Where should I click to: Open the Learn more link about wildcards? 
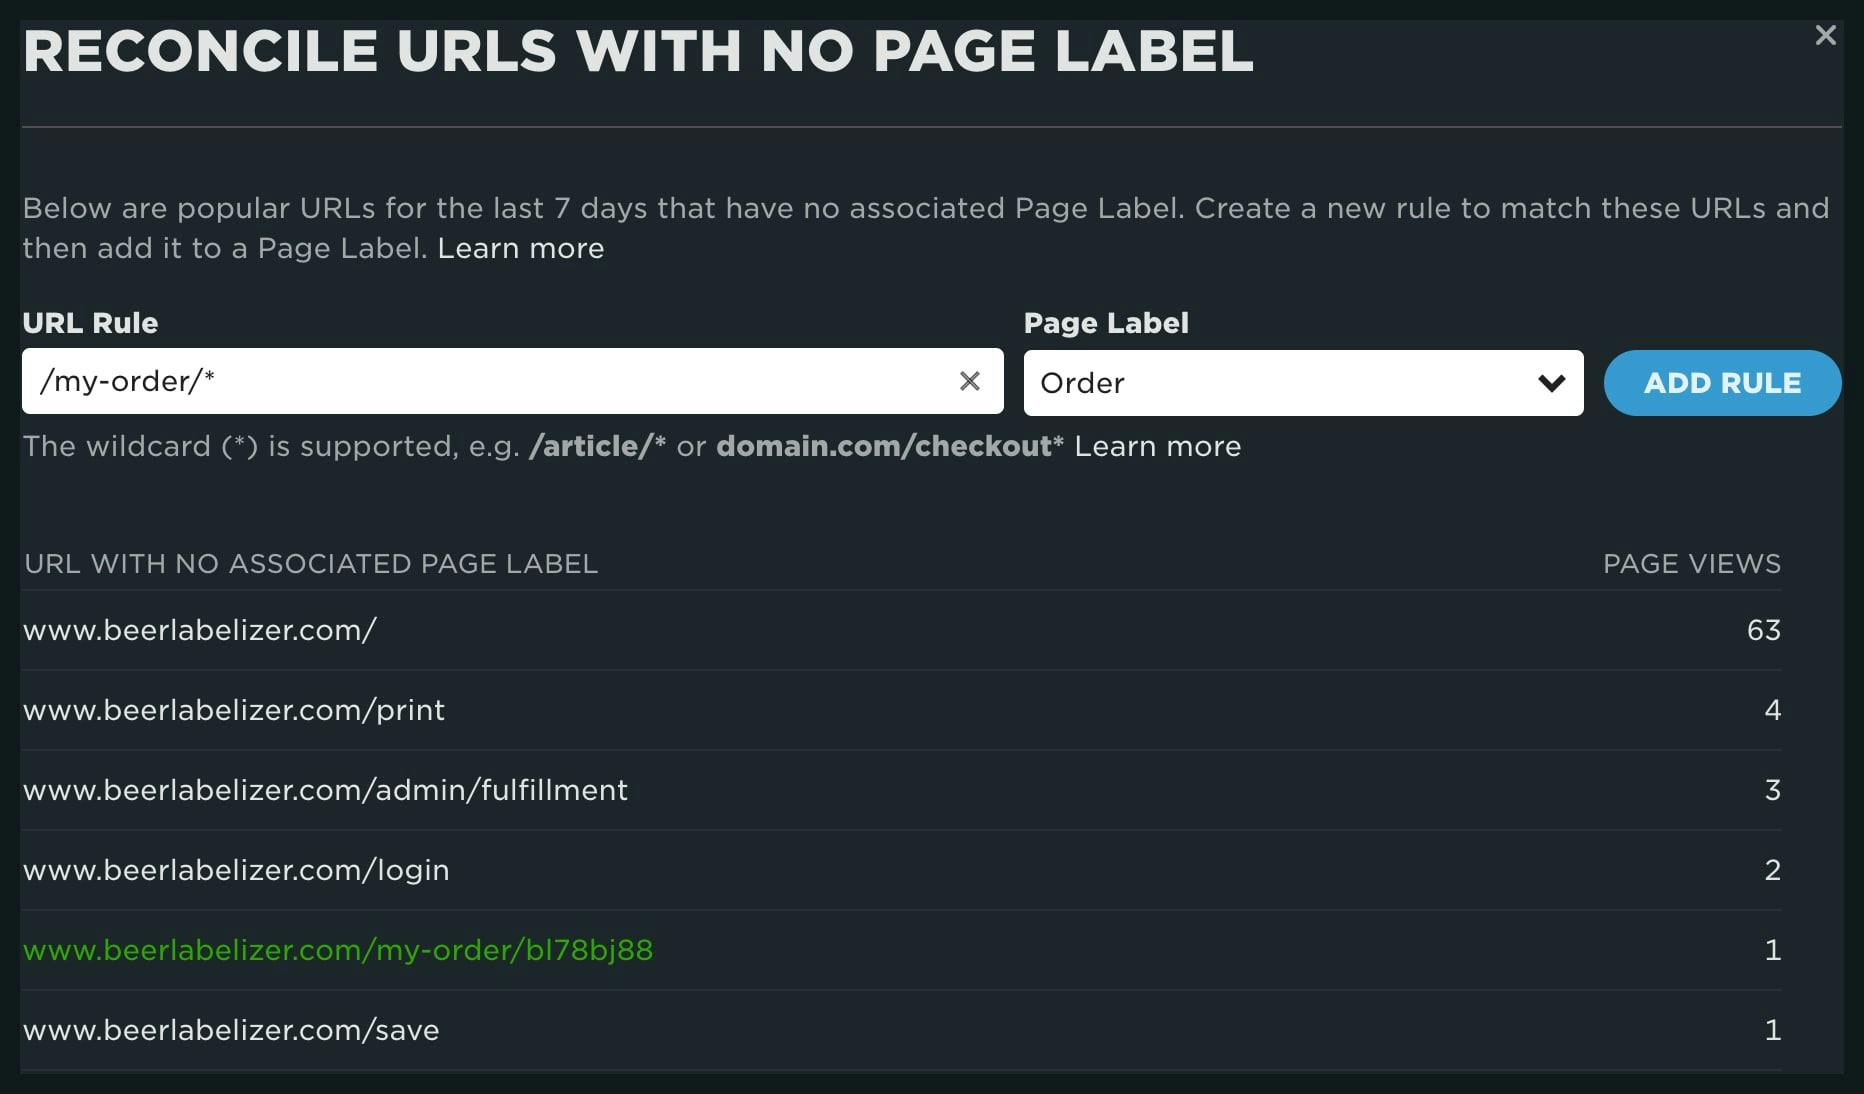pos(1157,446)
